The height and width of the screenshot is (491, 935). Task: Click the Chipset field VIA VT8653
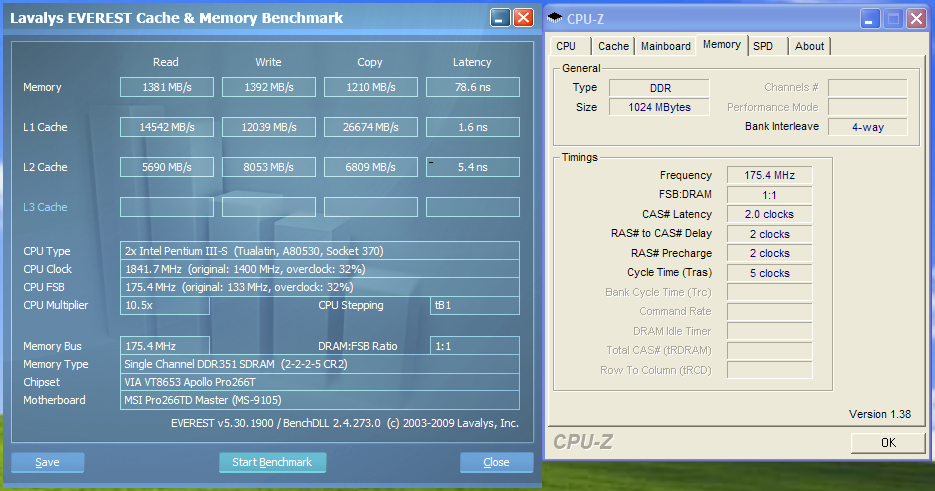[320, 382]
